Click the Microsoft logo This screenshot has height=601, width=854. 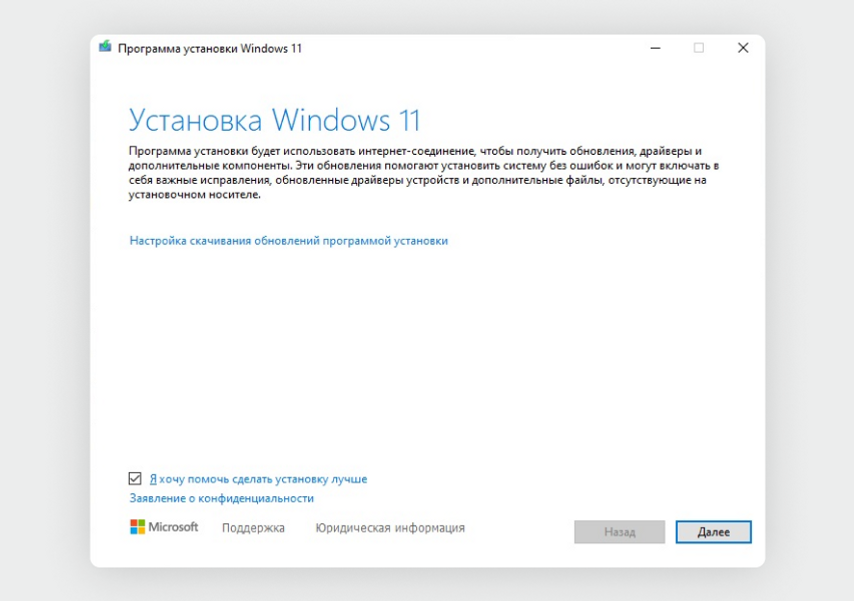tap(164, 527)
